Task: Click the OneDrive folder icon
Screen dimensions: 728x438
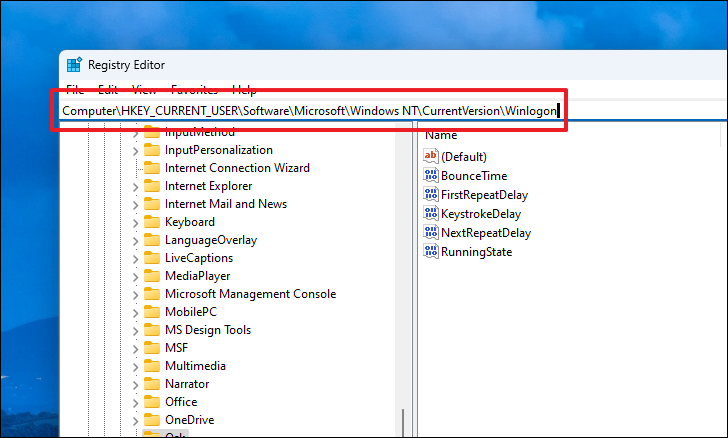Action: click(x=152, y=420)
